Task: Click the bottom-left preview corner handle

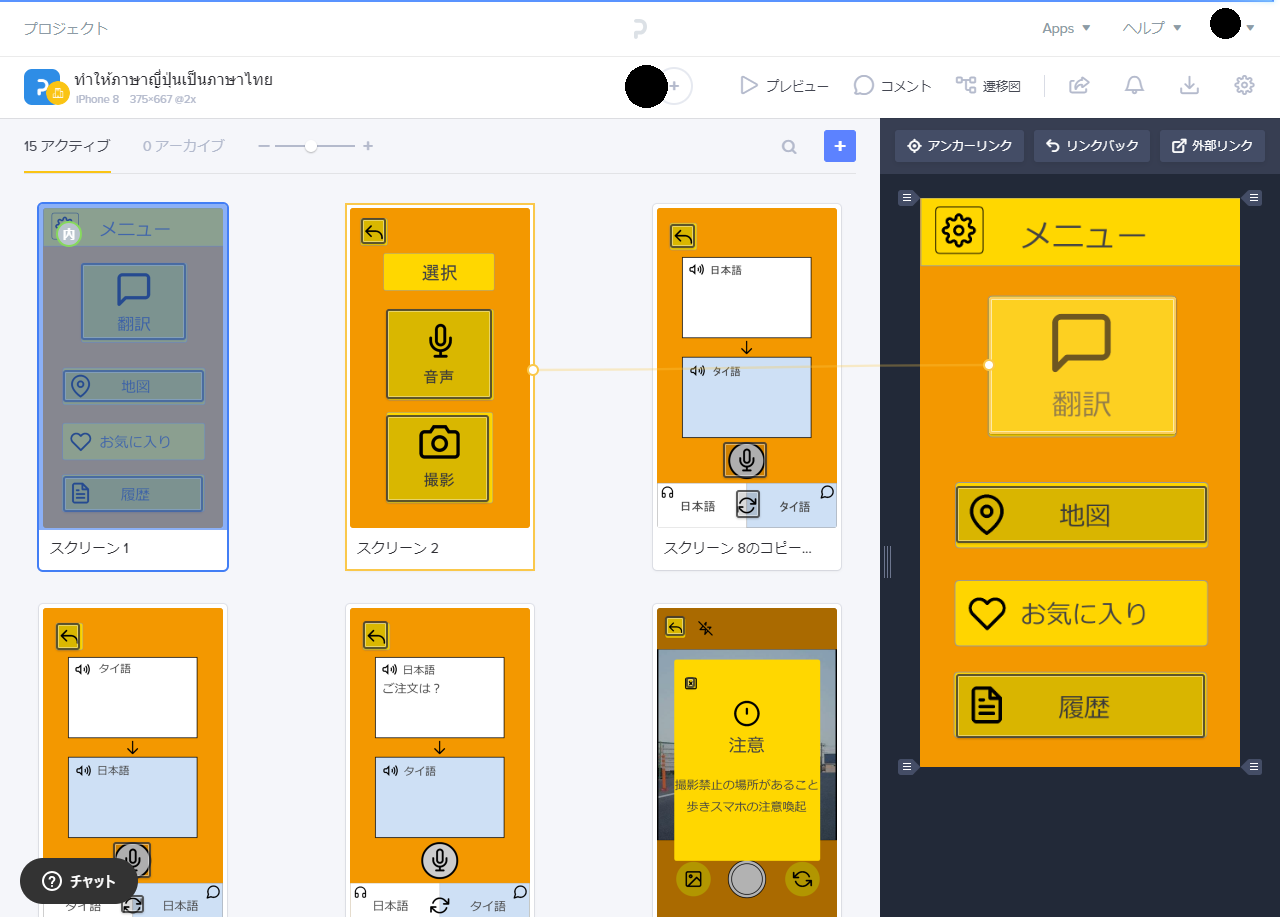Action: (x=906, y=767)
